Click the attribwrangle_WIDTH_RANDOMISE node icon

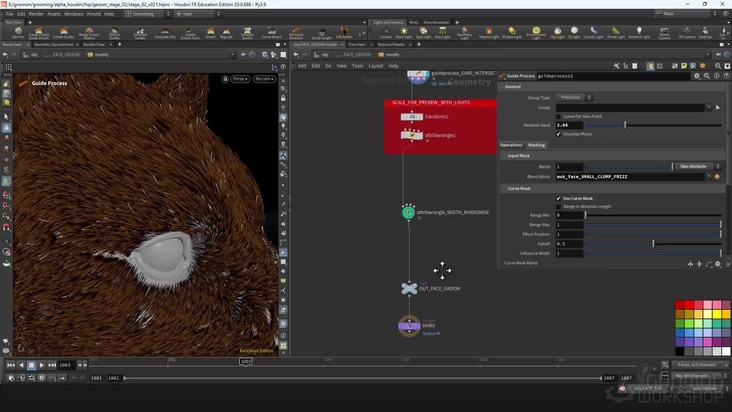[408, 212]
